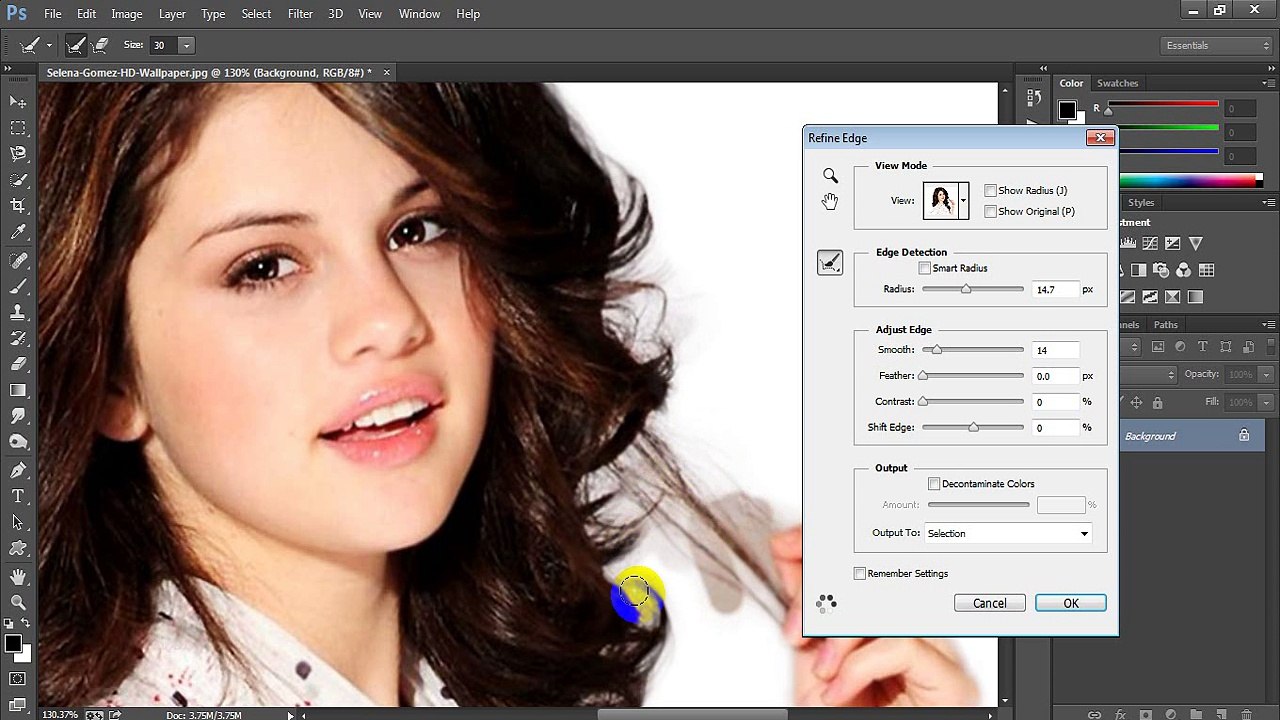Image resolution: width=1280 pixels, height=720 pixels.
Task: Select the Rectangular Marquee tool
Action: pos(18,128)
